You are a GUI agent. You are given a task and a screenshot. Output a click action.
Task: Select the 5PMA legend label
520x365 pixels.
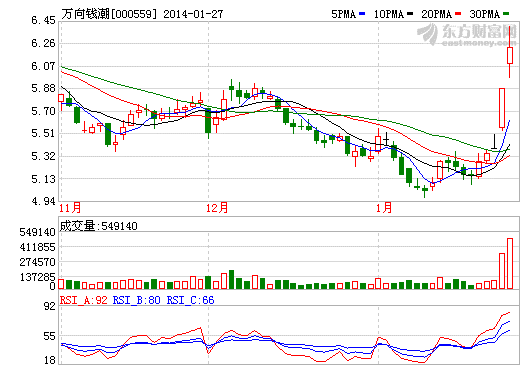(x=343, y=14)
